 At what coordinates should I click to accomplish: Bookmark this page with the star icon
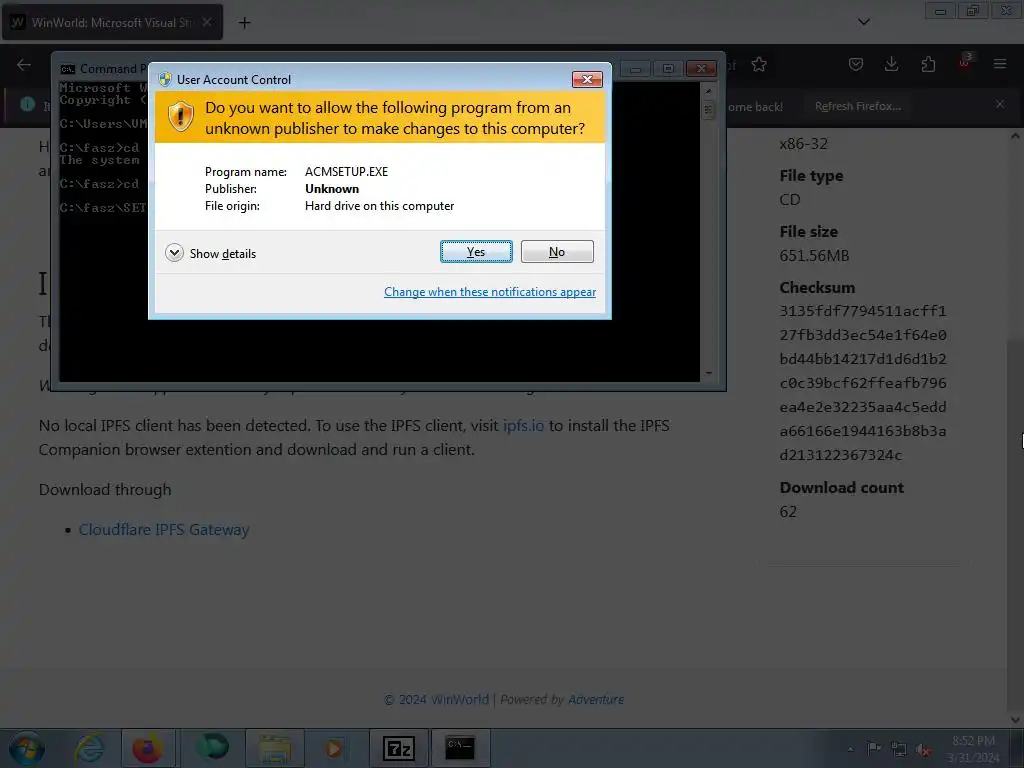759,65
